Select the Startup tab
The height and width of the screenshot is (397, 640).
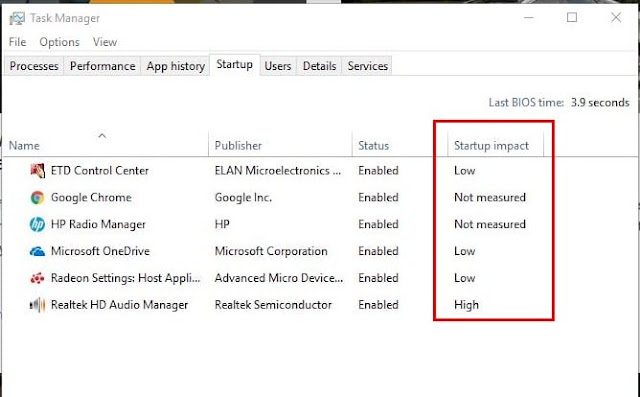pos(234,64)
